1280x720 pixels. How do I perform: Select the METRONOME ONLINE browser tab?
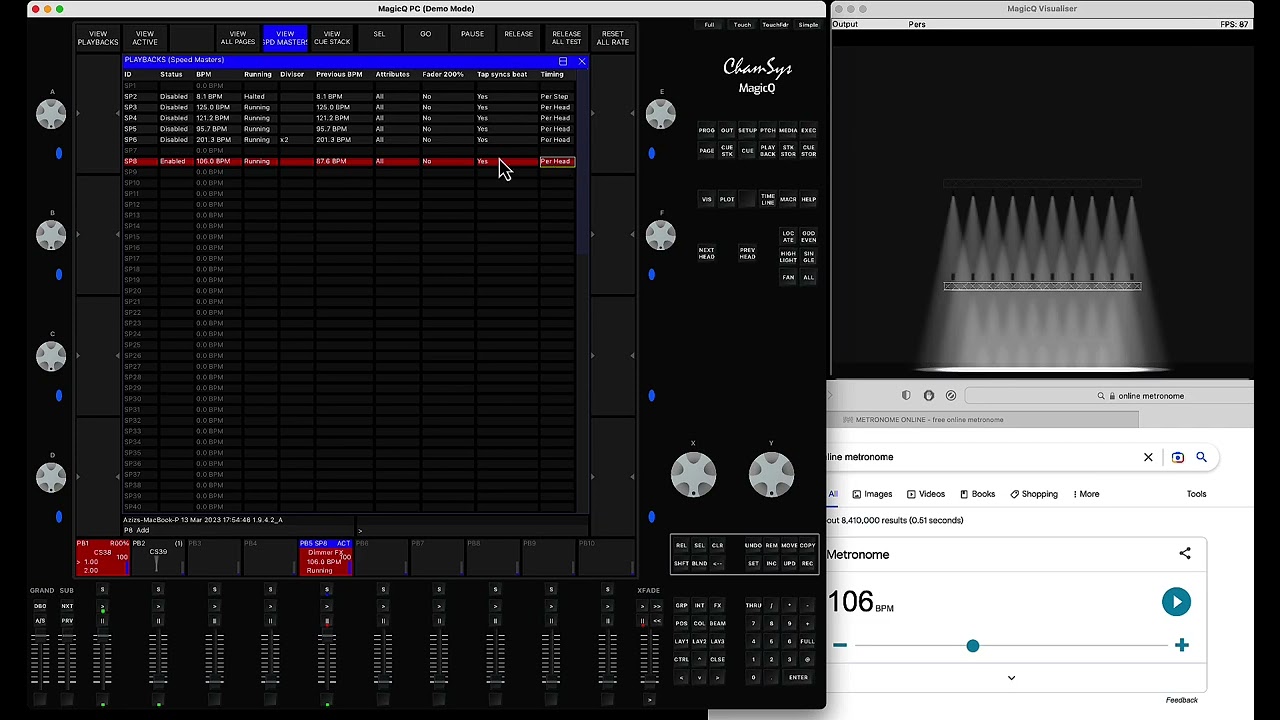tap(983, 420)
